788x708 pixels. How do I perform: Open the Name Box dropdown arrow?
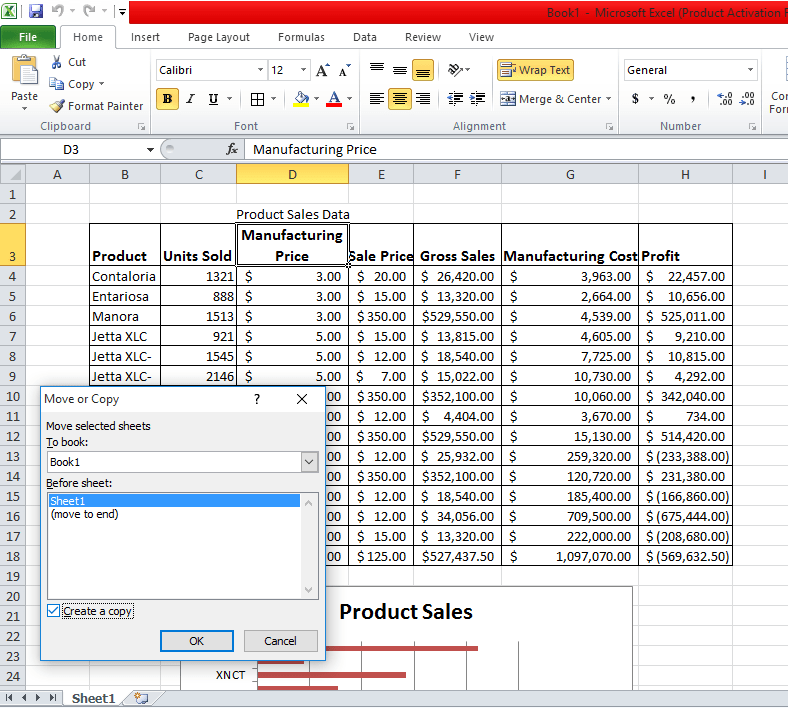click(x=150, y=150)
